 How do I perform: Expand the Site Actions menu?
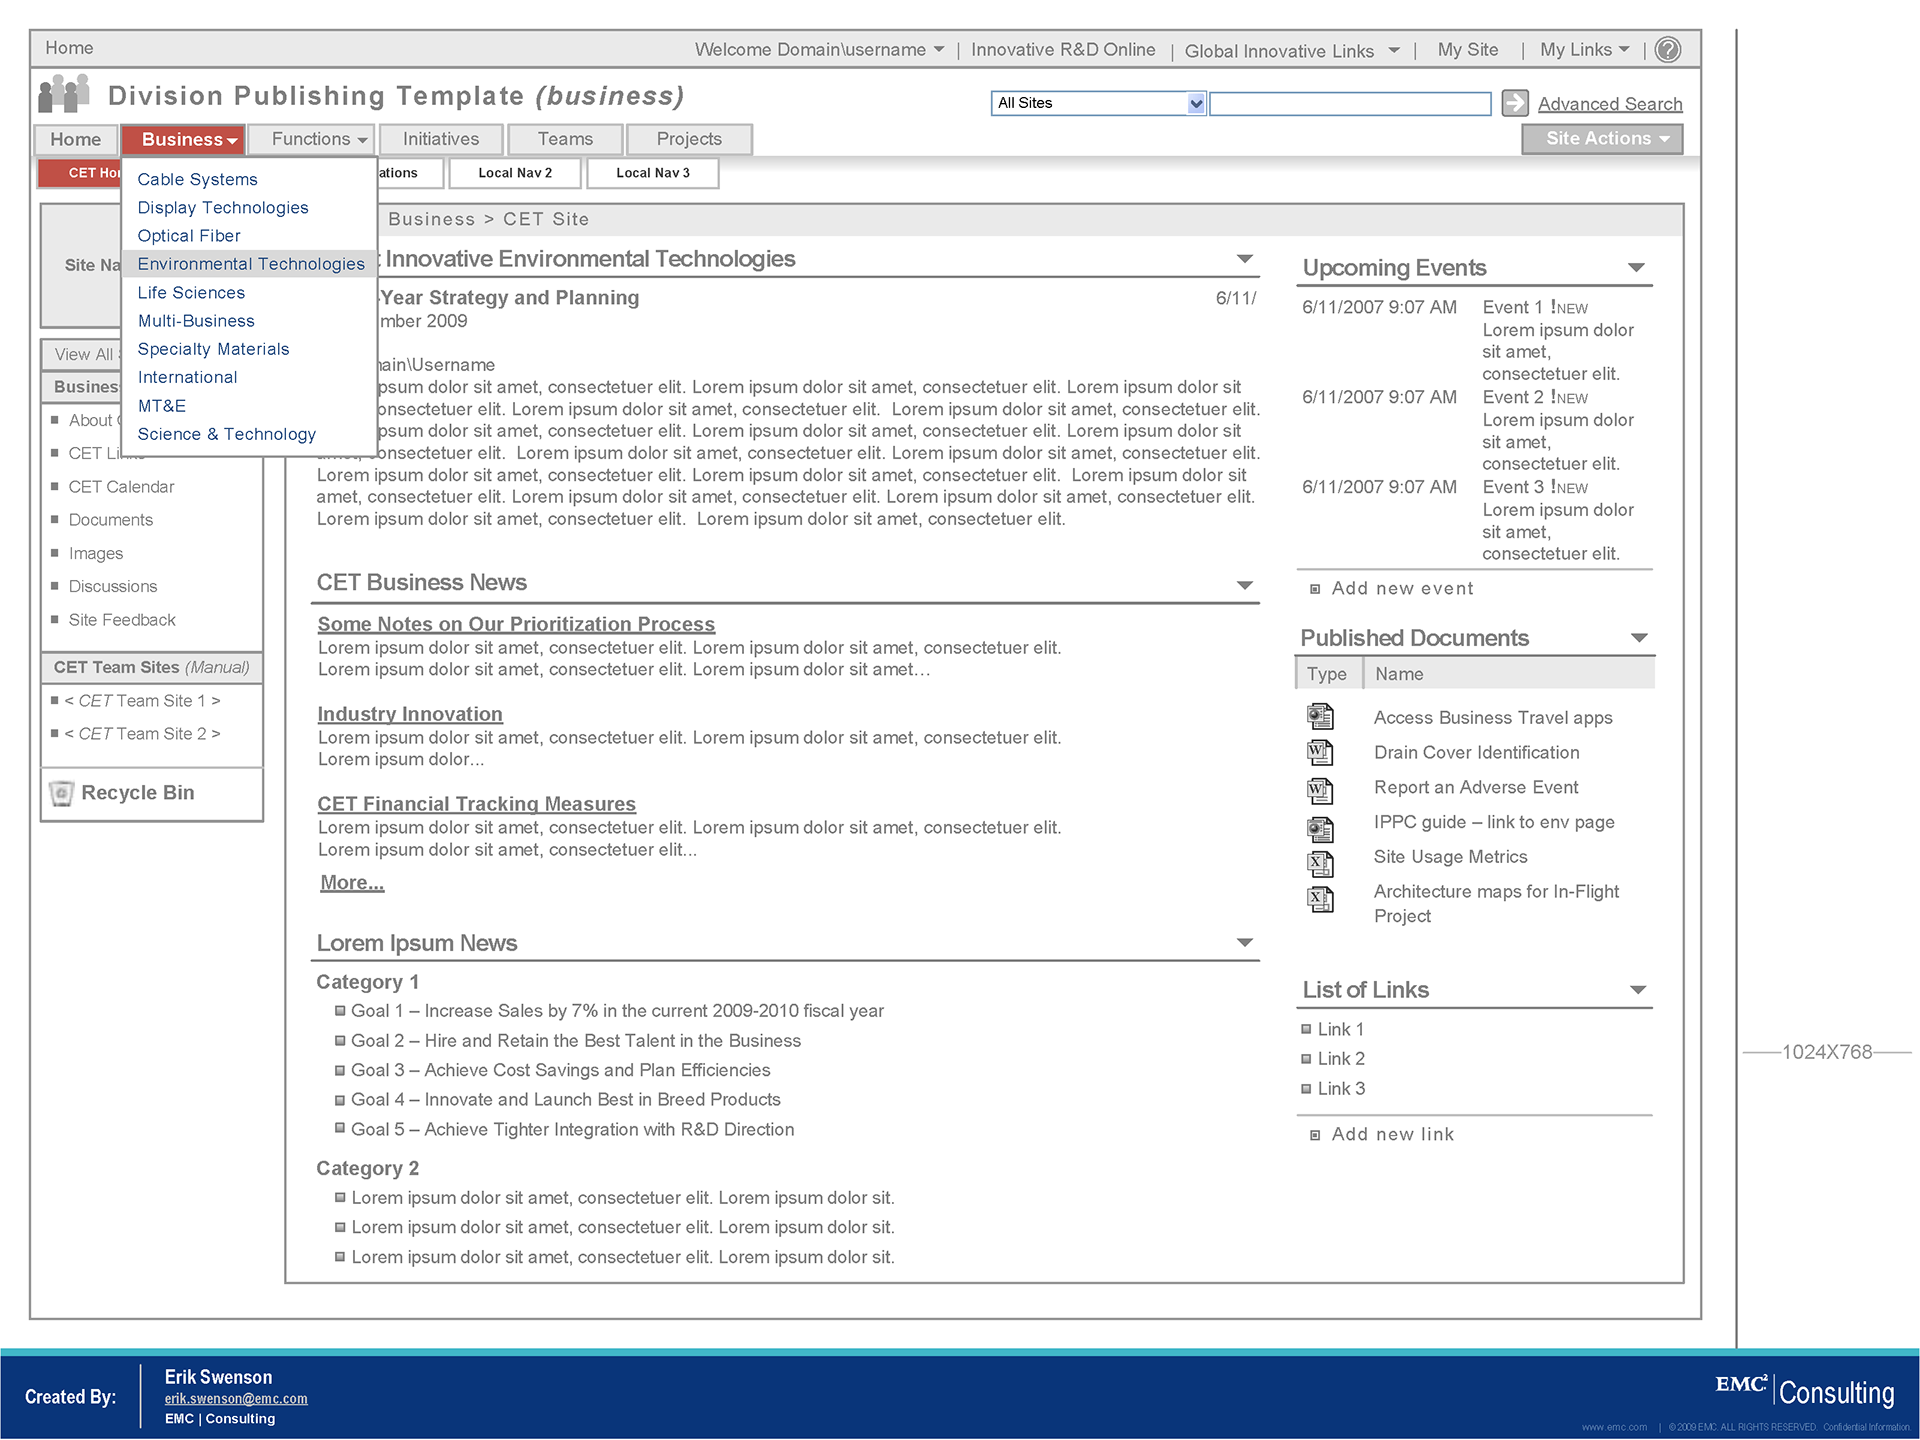[1602, 139]
